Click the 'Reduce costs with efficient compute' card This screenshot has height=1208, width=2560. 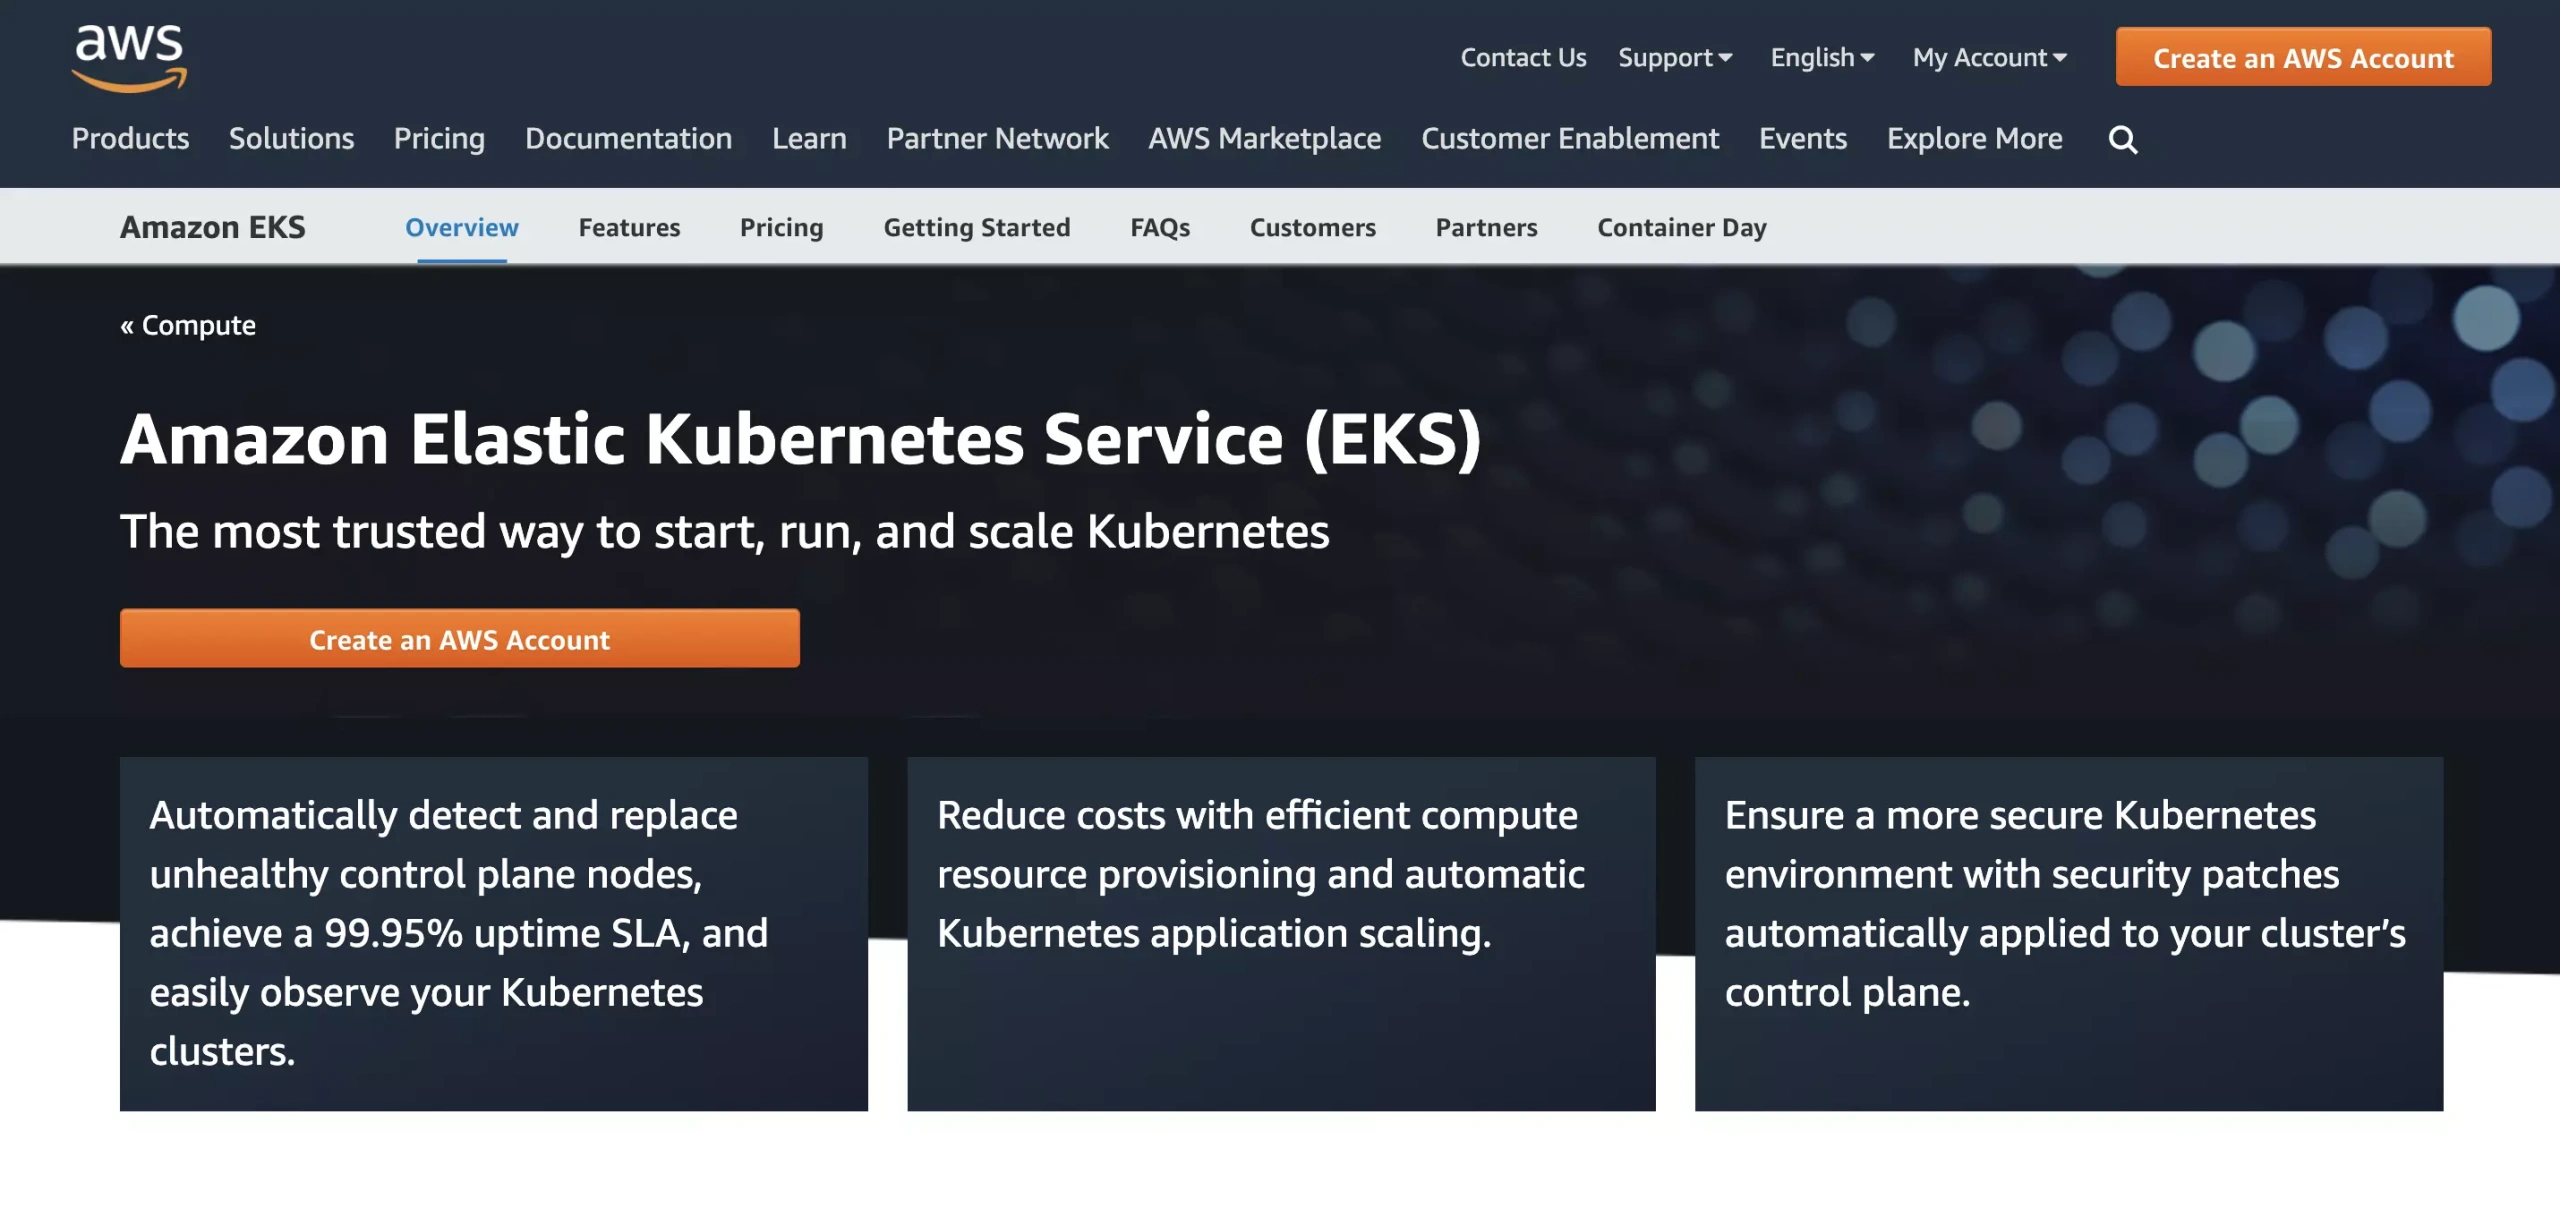tap(1281, 933)
